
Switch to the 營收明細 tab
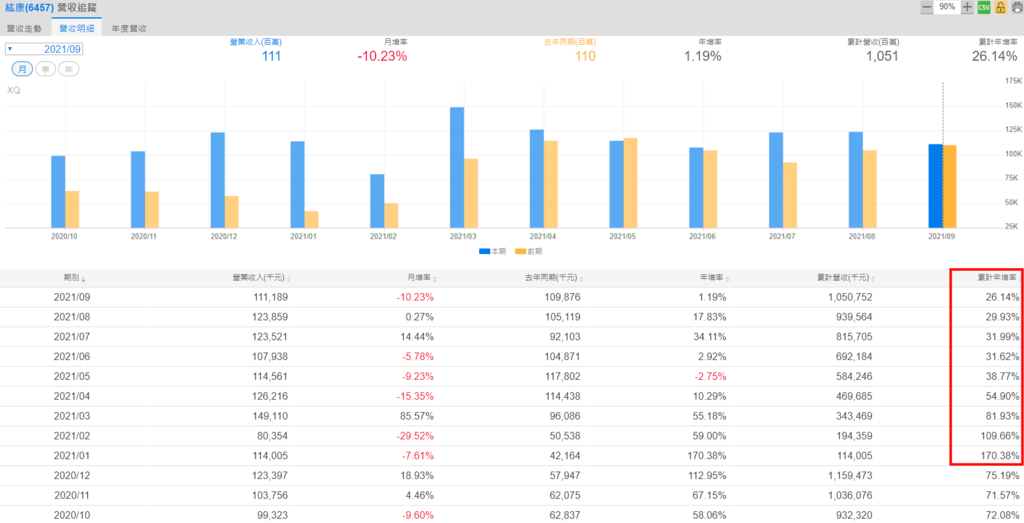pos(76,29)
